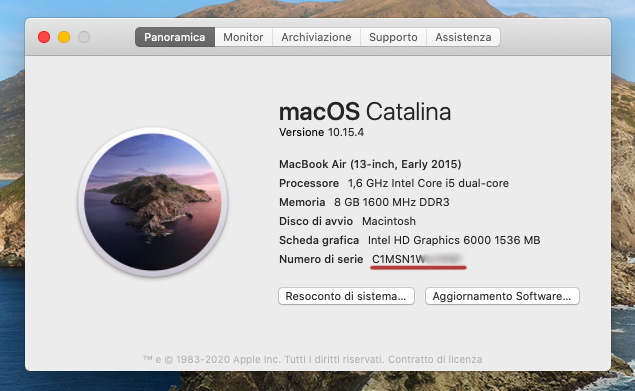Viewport: 635px width, 391px height.
Task: Click the macOS Catalina title
Action: [365, 112]
